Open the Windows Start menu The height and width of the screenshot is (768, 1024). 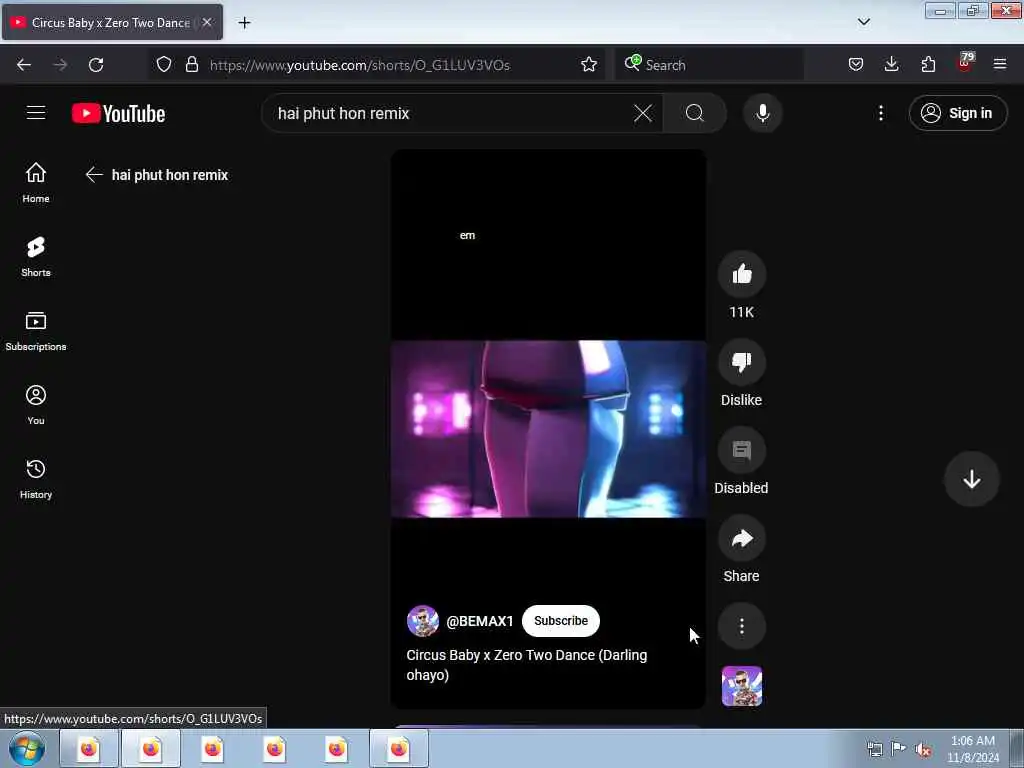27,749
